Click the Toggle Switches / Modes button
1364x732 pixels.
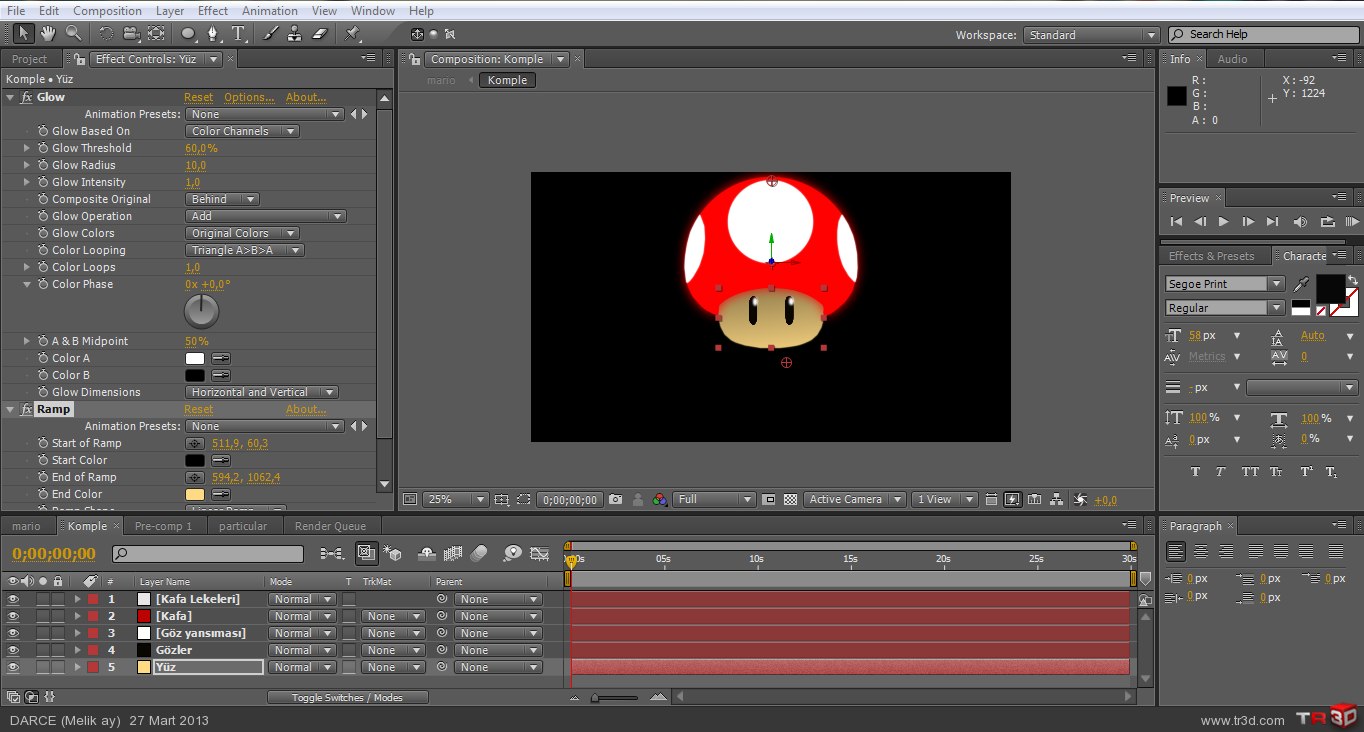tap(347, 698)
